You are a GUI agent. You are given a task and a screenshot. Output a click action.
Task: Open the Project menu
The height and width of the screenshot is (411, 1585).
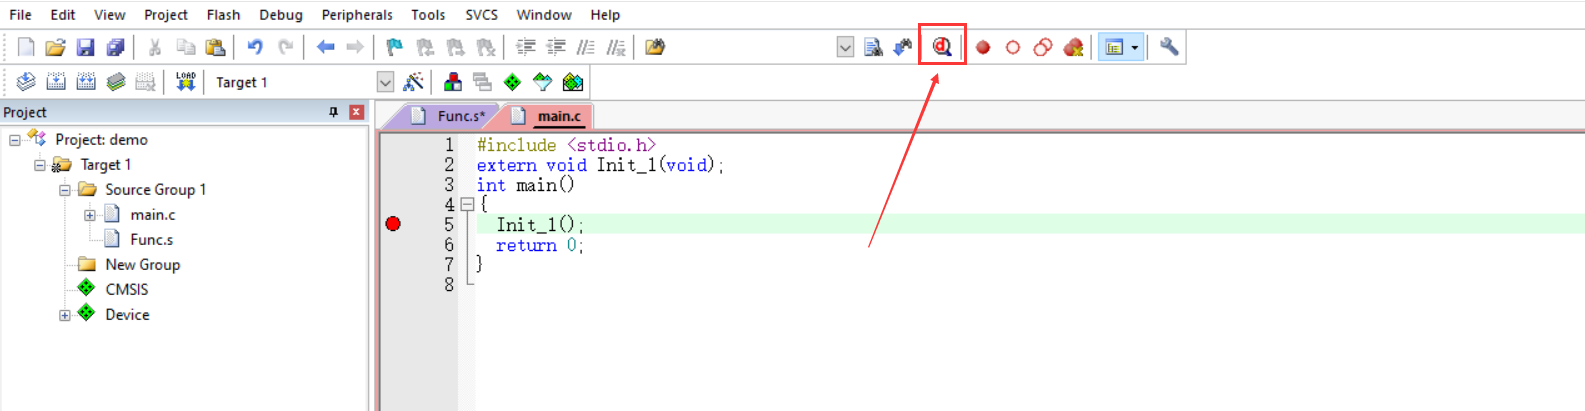166,15
